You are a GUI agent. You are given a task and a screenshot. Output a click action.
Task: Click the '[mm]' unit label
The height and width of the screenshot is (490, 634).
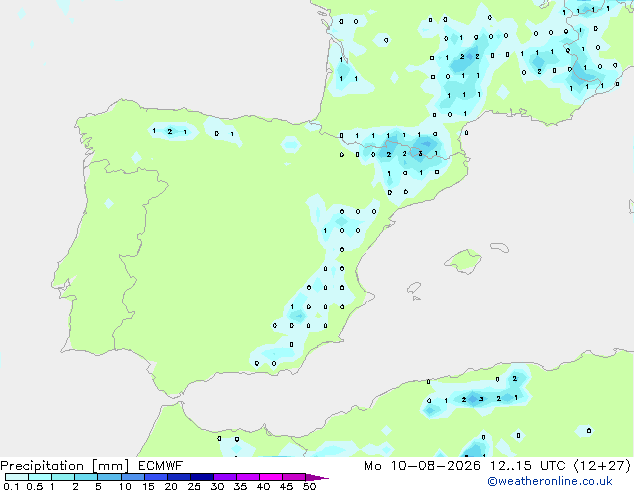coord(111,466)
